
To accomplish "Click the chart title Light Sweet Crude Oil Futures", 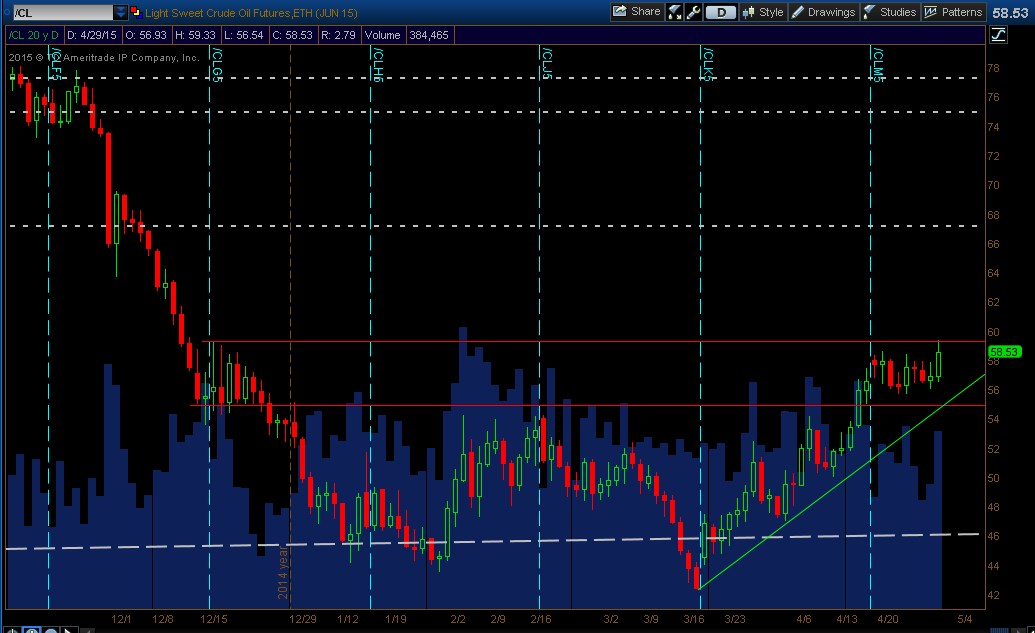I will tap(251, 13).
